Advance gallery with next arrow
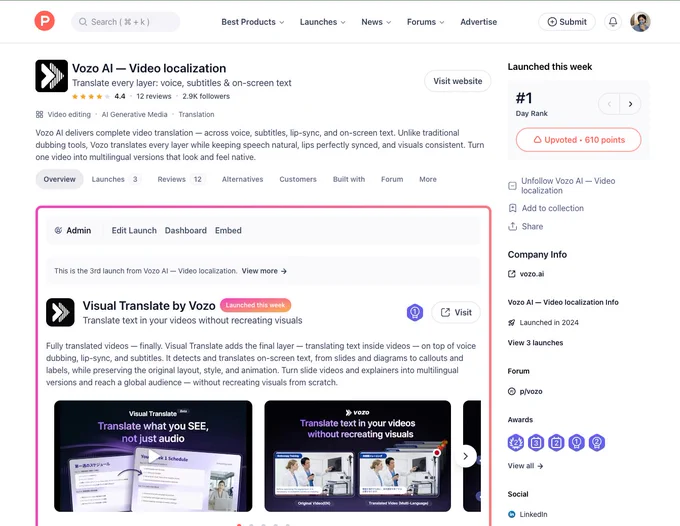This screenshot has height=526, width=680. (x=465, y=456)
